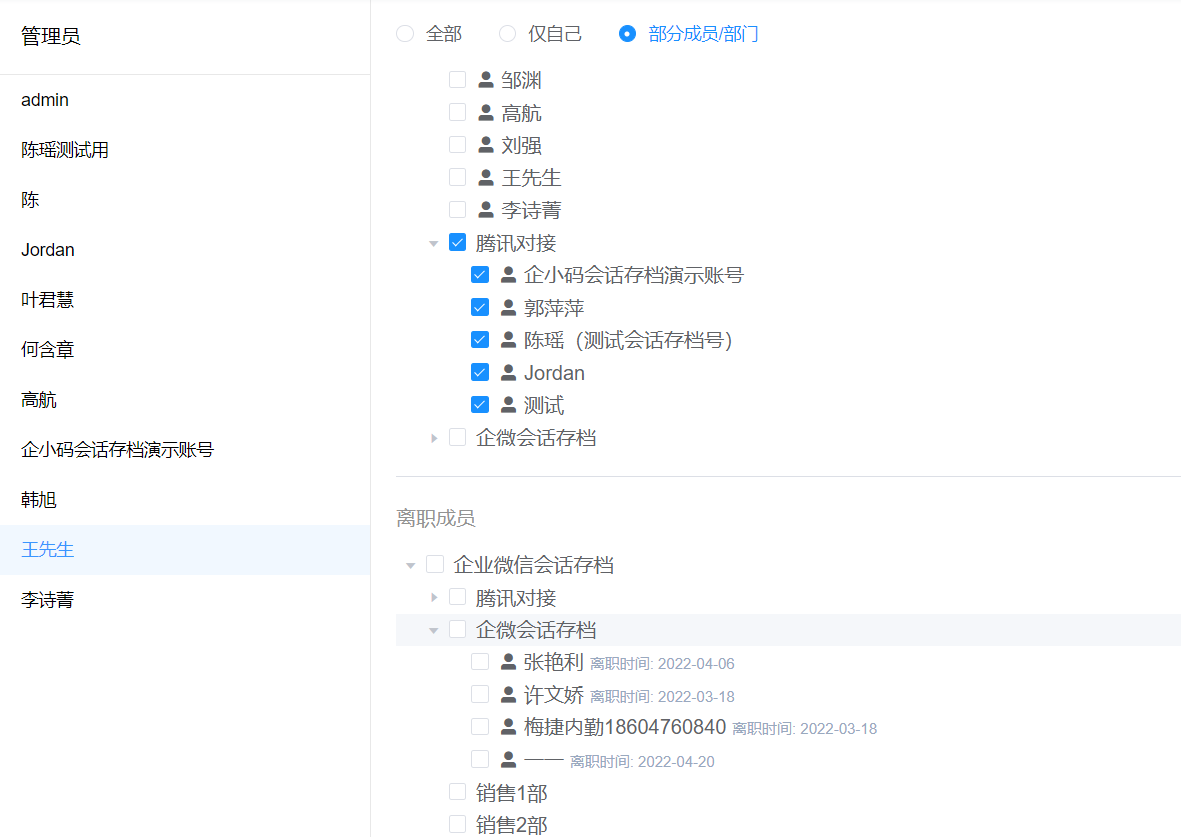This screenshot has width=1181, height=837.
Task: Uncheck the 腾讯对接 department checkbox
Action: pyautogui.click(x=458, y=242)
